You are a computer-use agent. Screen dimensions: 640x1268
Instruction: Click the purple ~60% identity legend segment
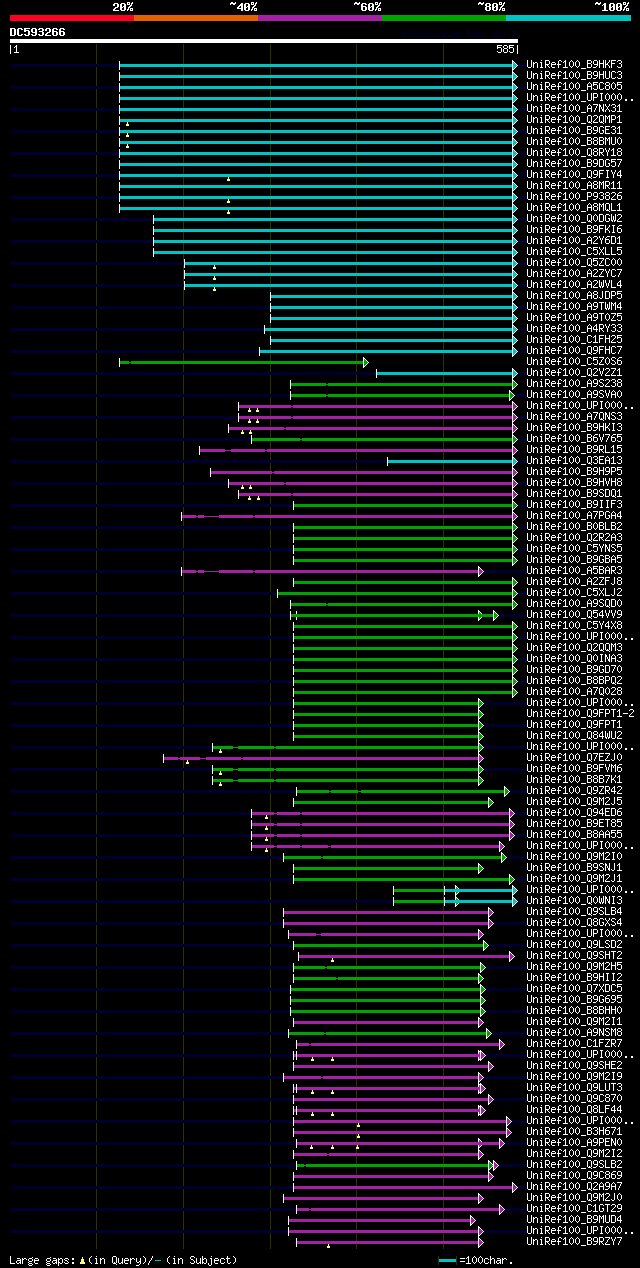click(320, 17)
